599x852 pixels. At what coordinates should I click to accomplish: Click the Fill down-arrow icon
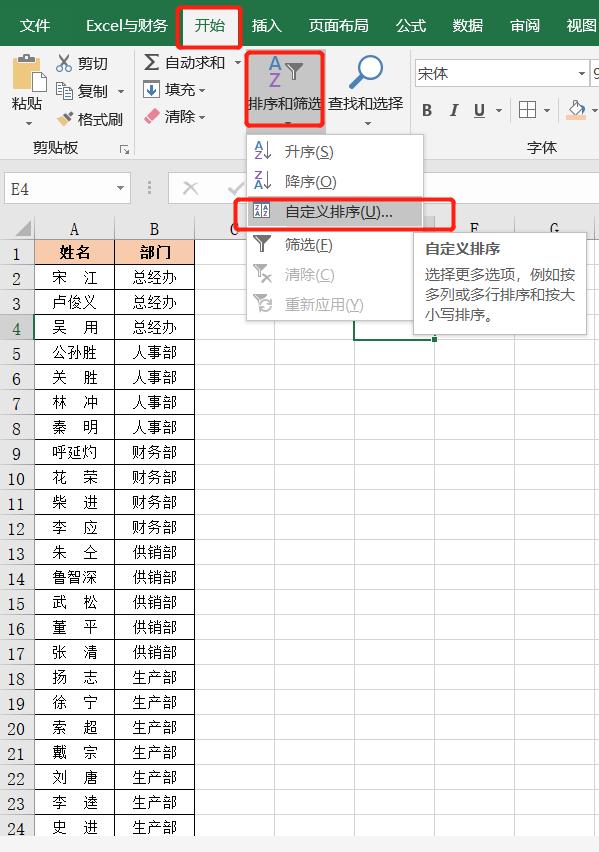pyautogui.click(x=151, y=89)
